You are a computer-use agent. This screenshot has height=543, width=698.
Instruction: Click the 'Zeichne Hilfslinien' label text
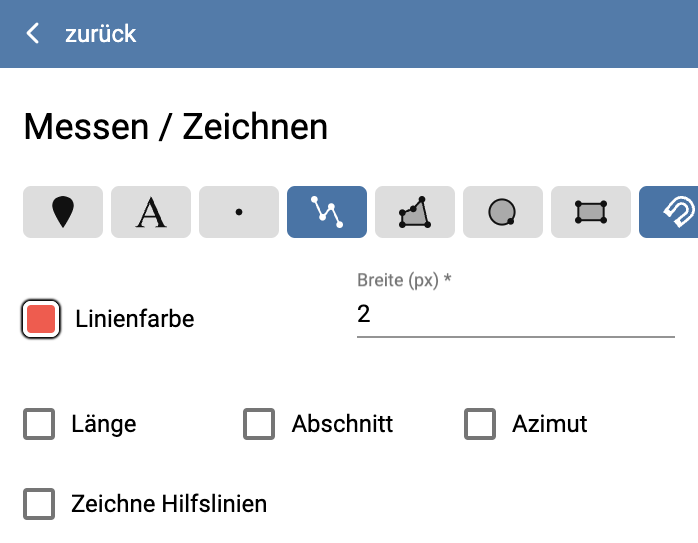169,503
